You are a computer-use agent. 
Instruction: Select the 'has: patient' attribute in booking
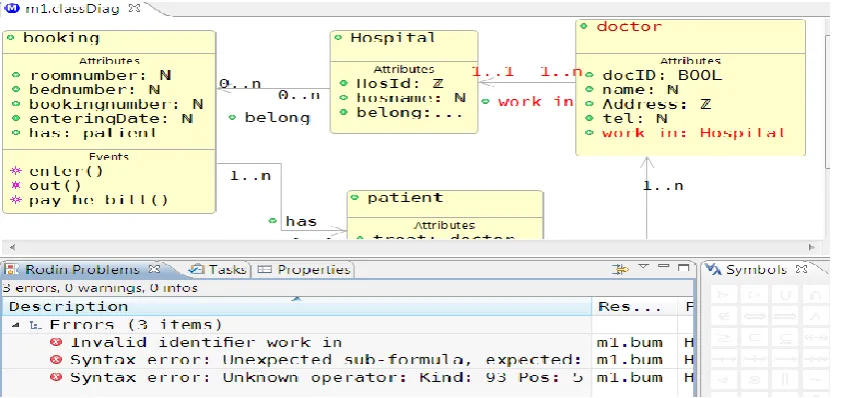[93, 133]
